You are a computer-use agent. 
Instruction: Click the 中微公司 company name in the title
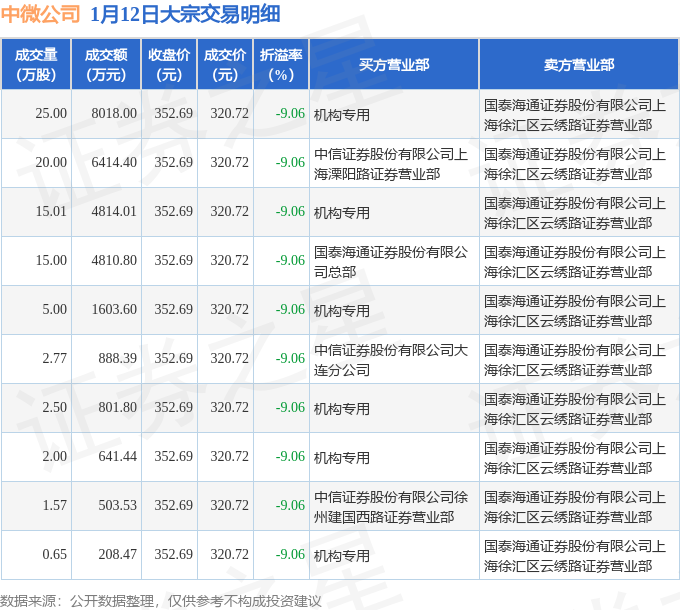coord(41,14)
